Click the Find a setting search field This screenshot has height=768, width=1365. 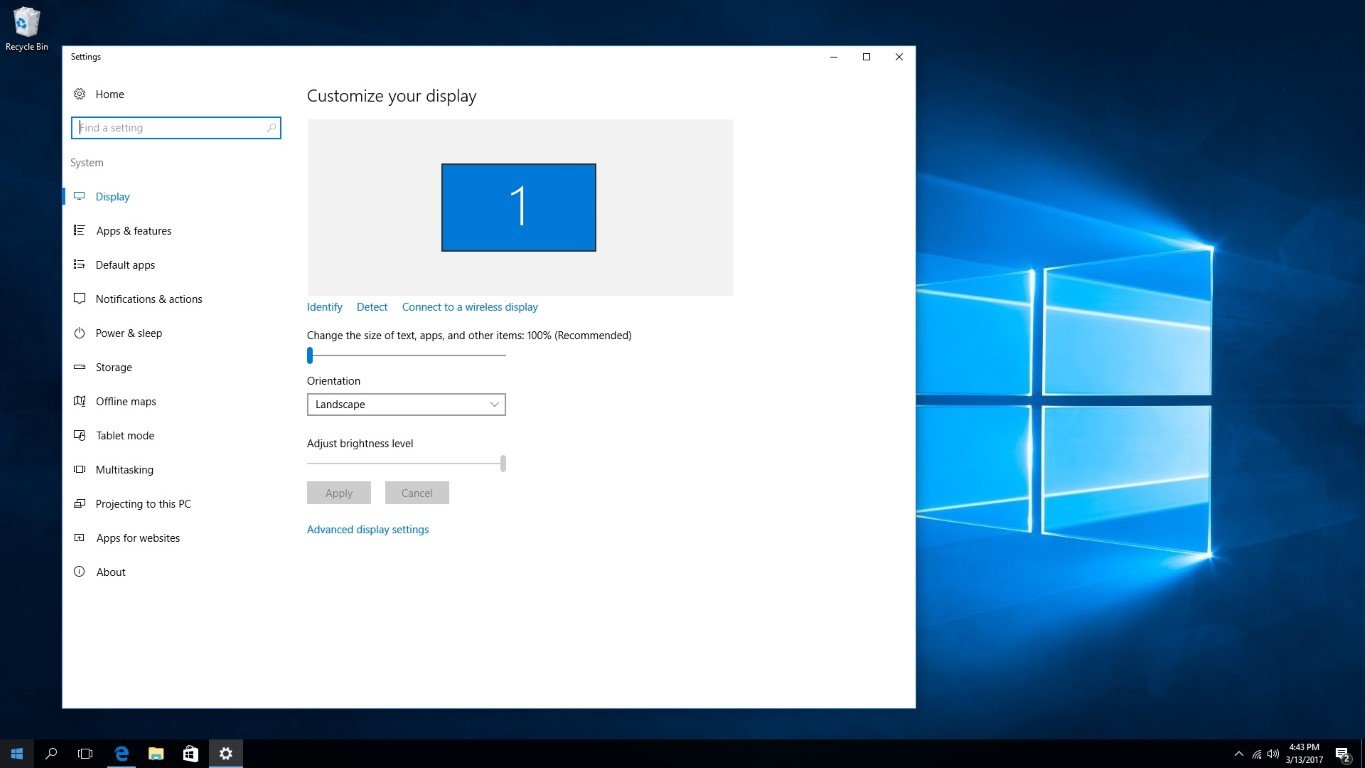click(176, 128)
